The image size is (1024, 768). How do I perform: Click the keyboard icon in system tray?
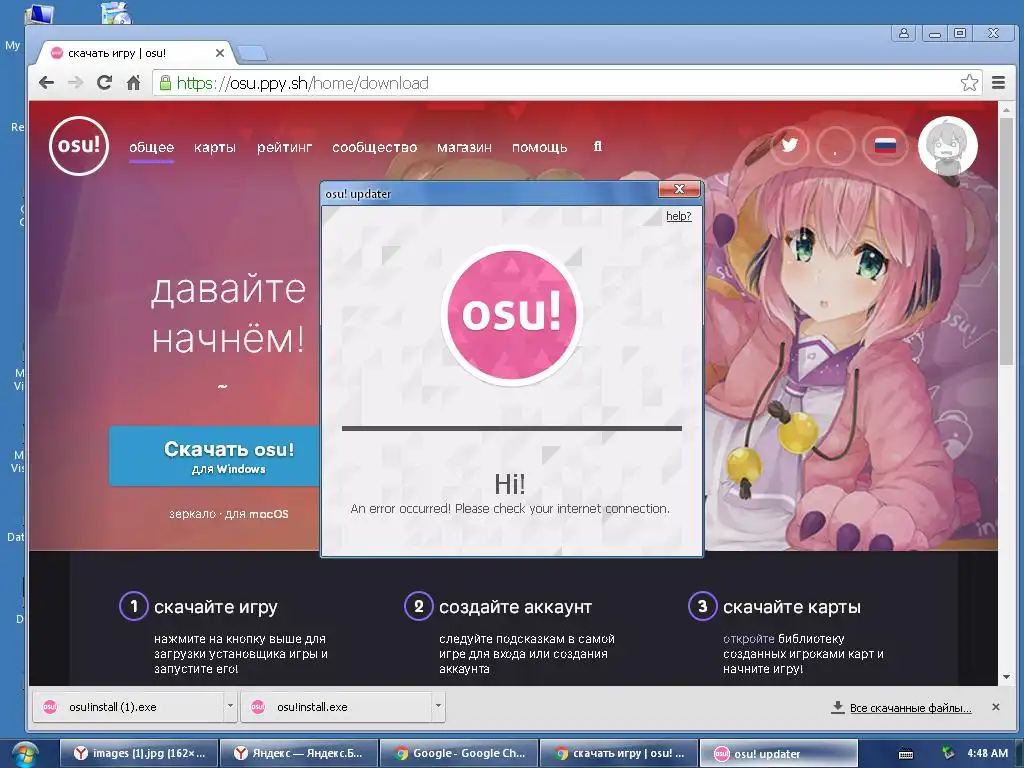pyautogui.click(x=906, y=754)
